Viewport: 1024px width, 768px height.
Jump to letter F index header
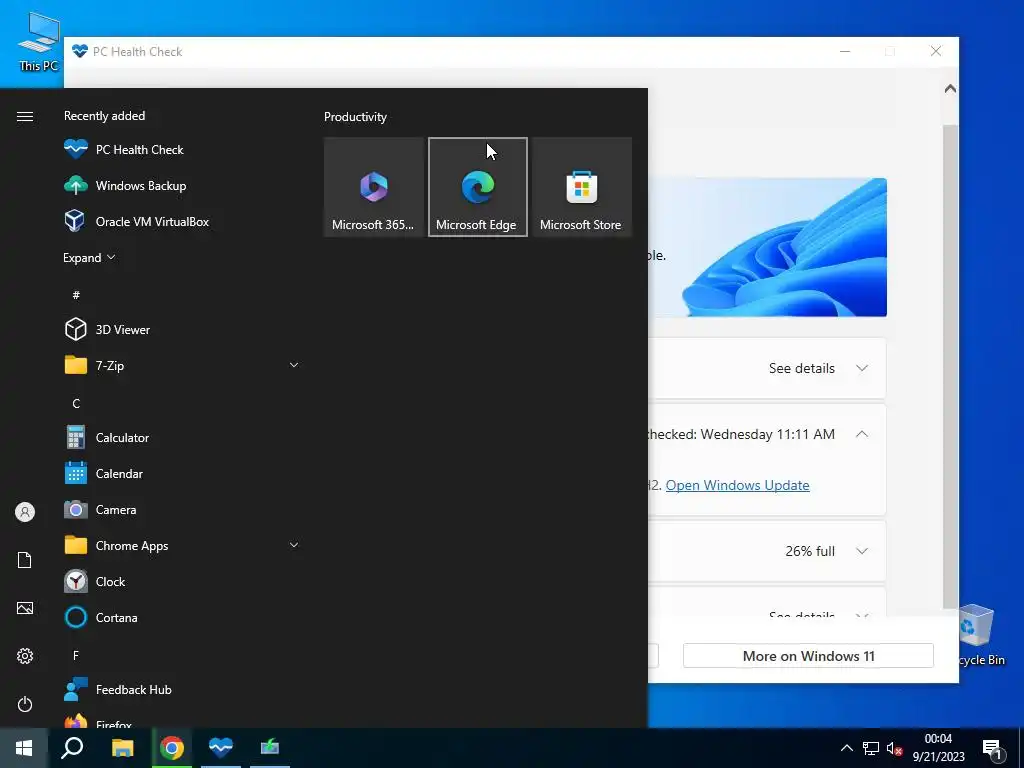tap(76, 655)
